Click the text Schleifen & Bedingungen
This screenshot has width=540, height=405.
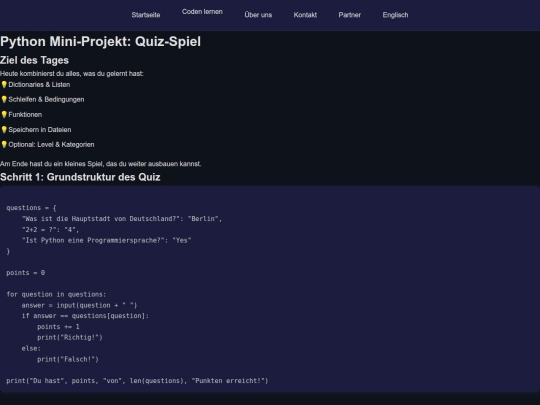(46, 99)
